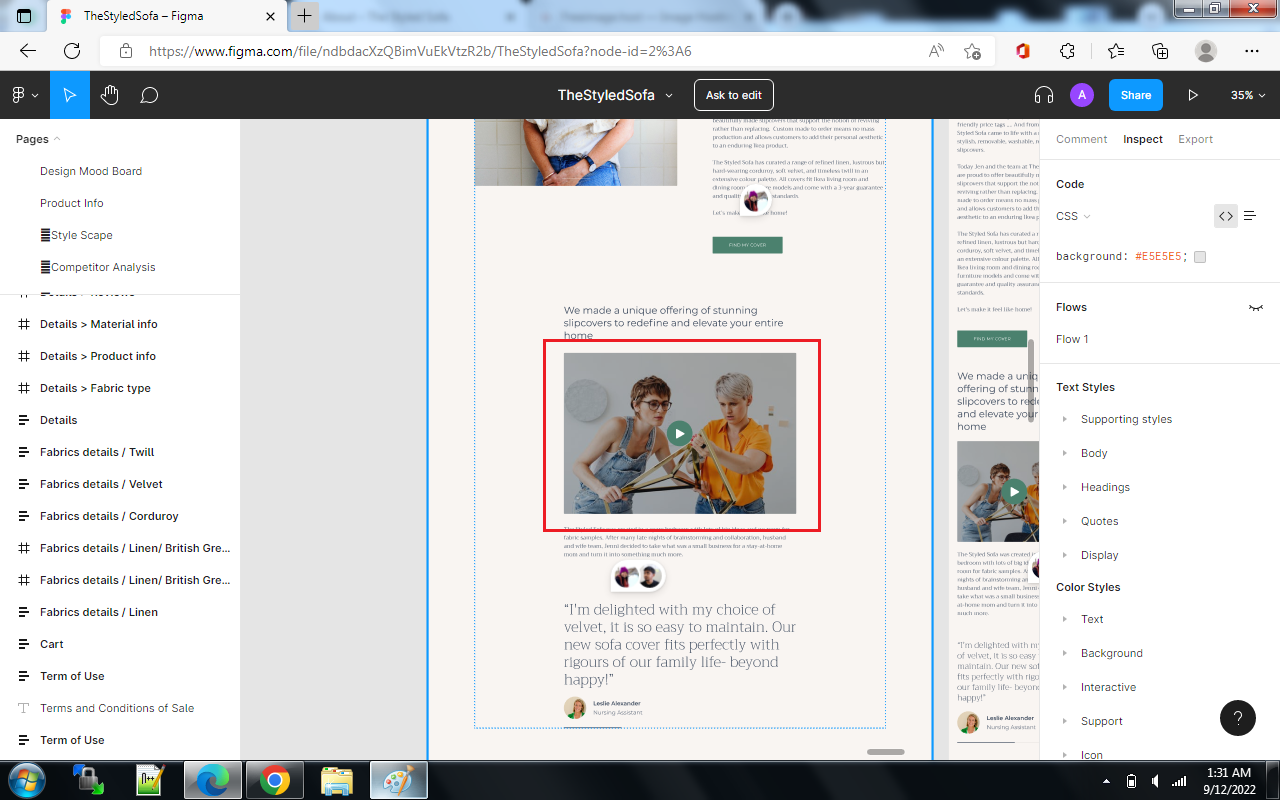Collapse the Pages section
This screenshot has height=800, width=1280.
coord(38,139)
